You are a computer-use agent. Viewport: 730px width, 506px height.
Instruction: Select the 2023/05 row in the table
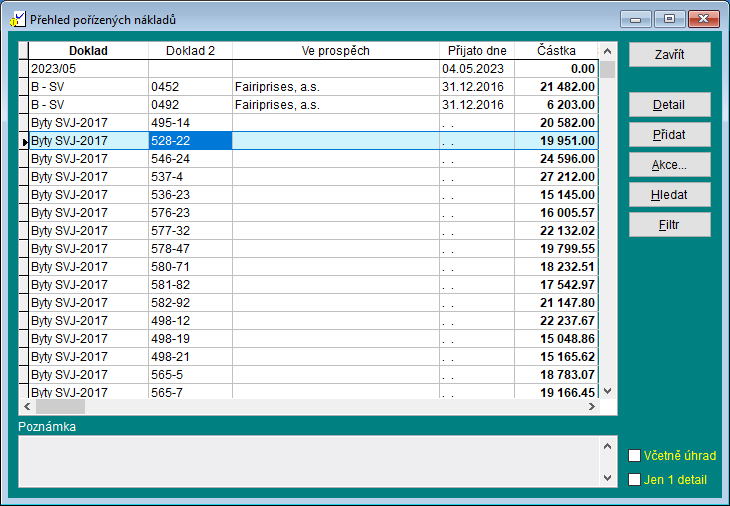pyautogui.click(x=88, y=69)
